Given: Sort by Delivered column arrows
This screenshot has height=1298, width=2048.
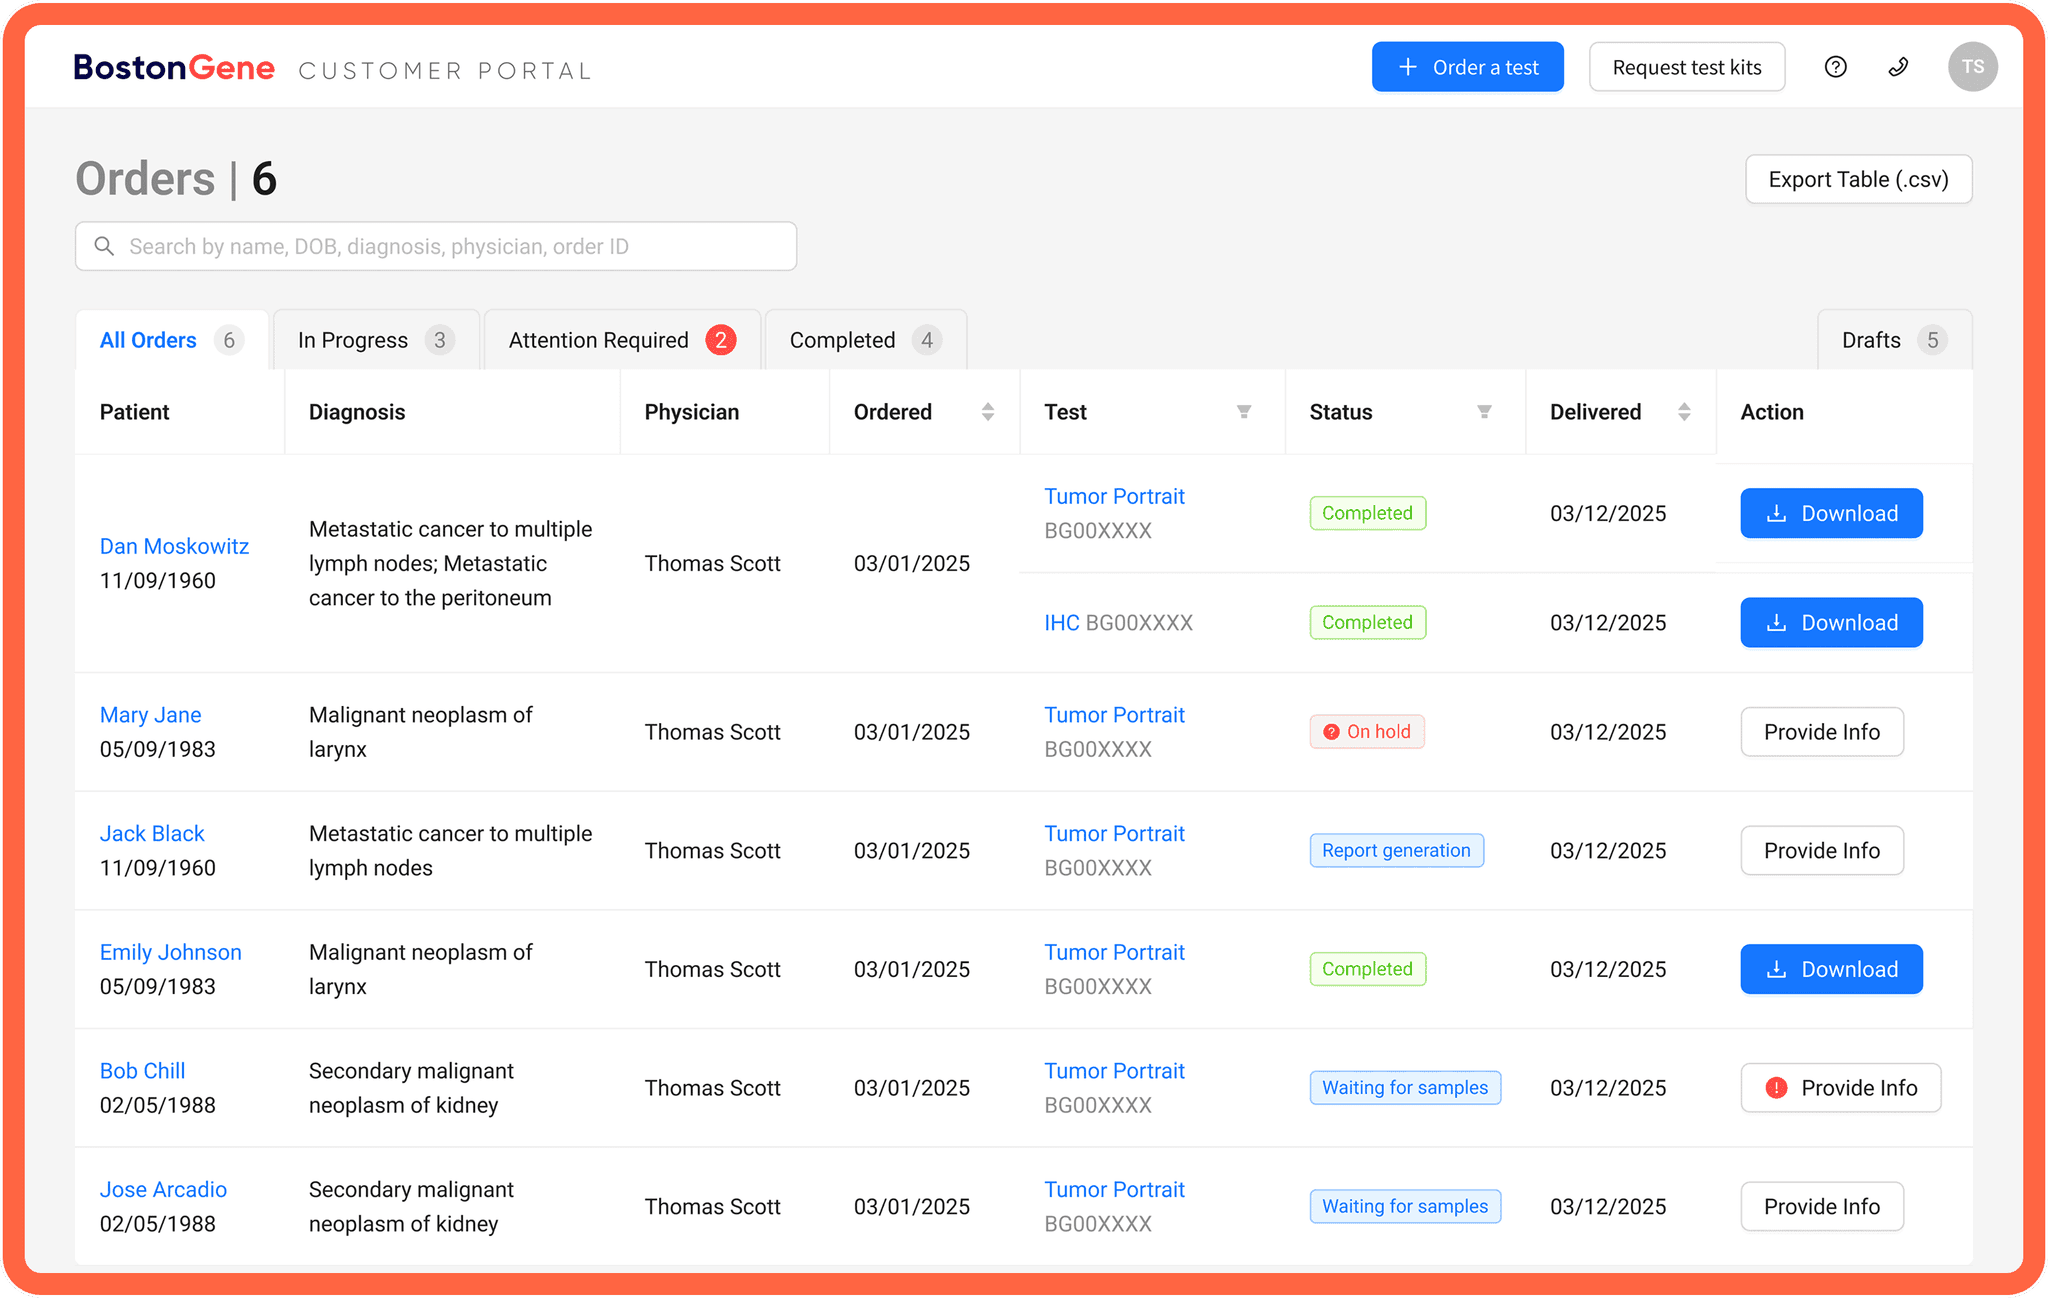Looking at the screenshot, I should [x=1684, y=412].
